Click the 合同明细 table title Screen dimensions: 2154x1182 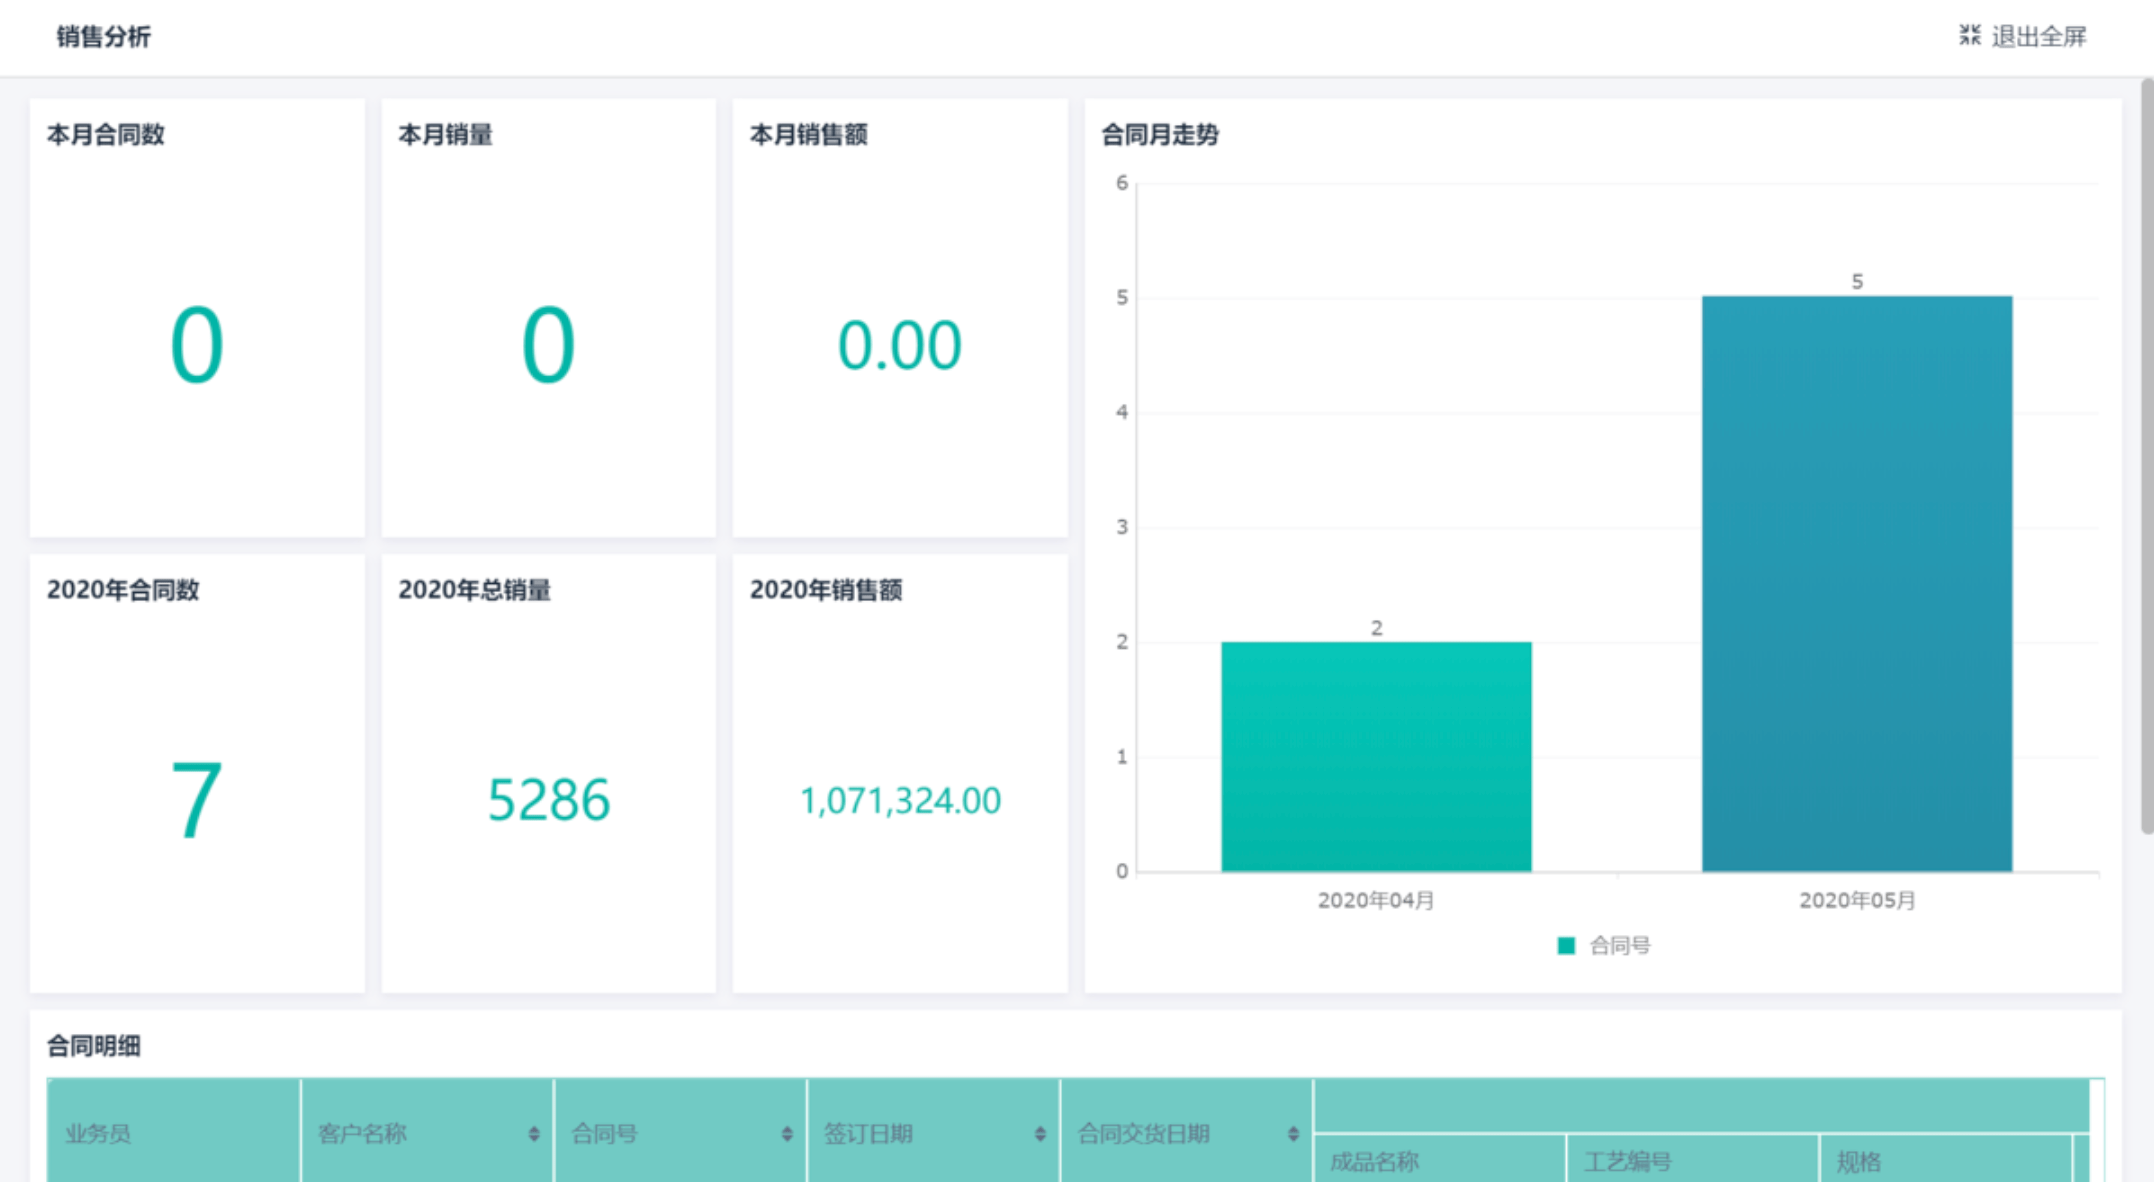[x=94, y=1046]
